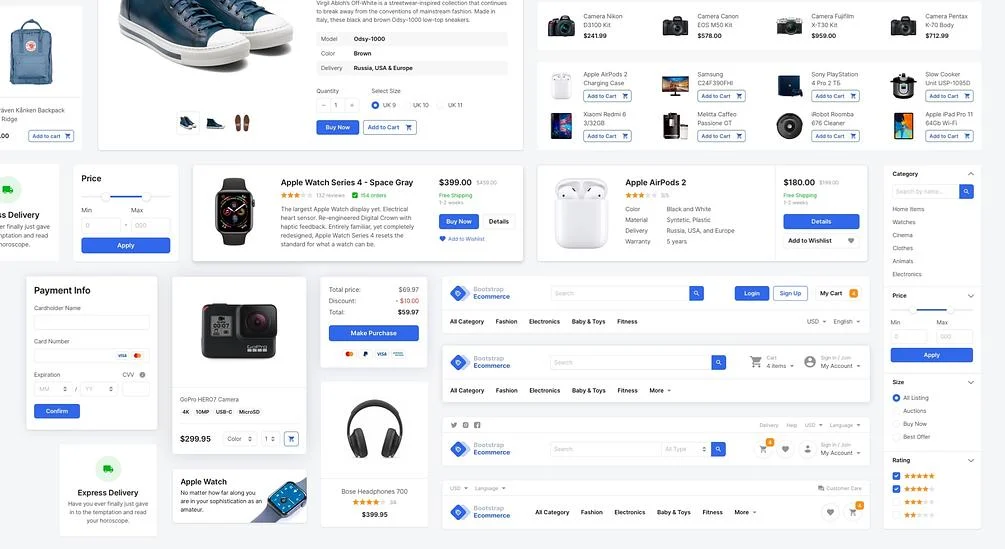The image size is (1005, 549).
Task: Open the Color dropdown on the GoPro card
Action: pos(239,439)
